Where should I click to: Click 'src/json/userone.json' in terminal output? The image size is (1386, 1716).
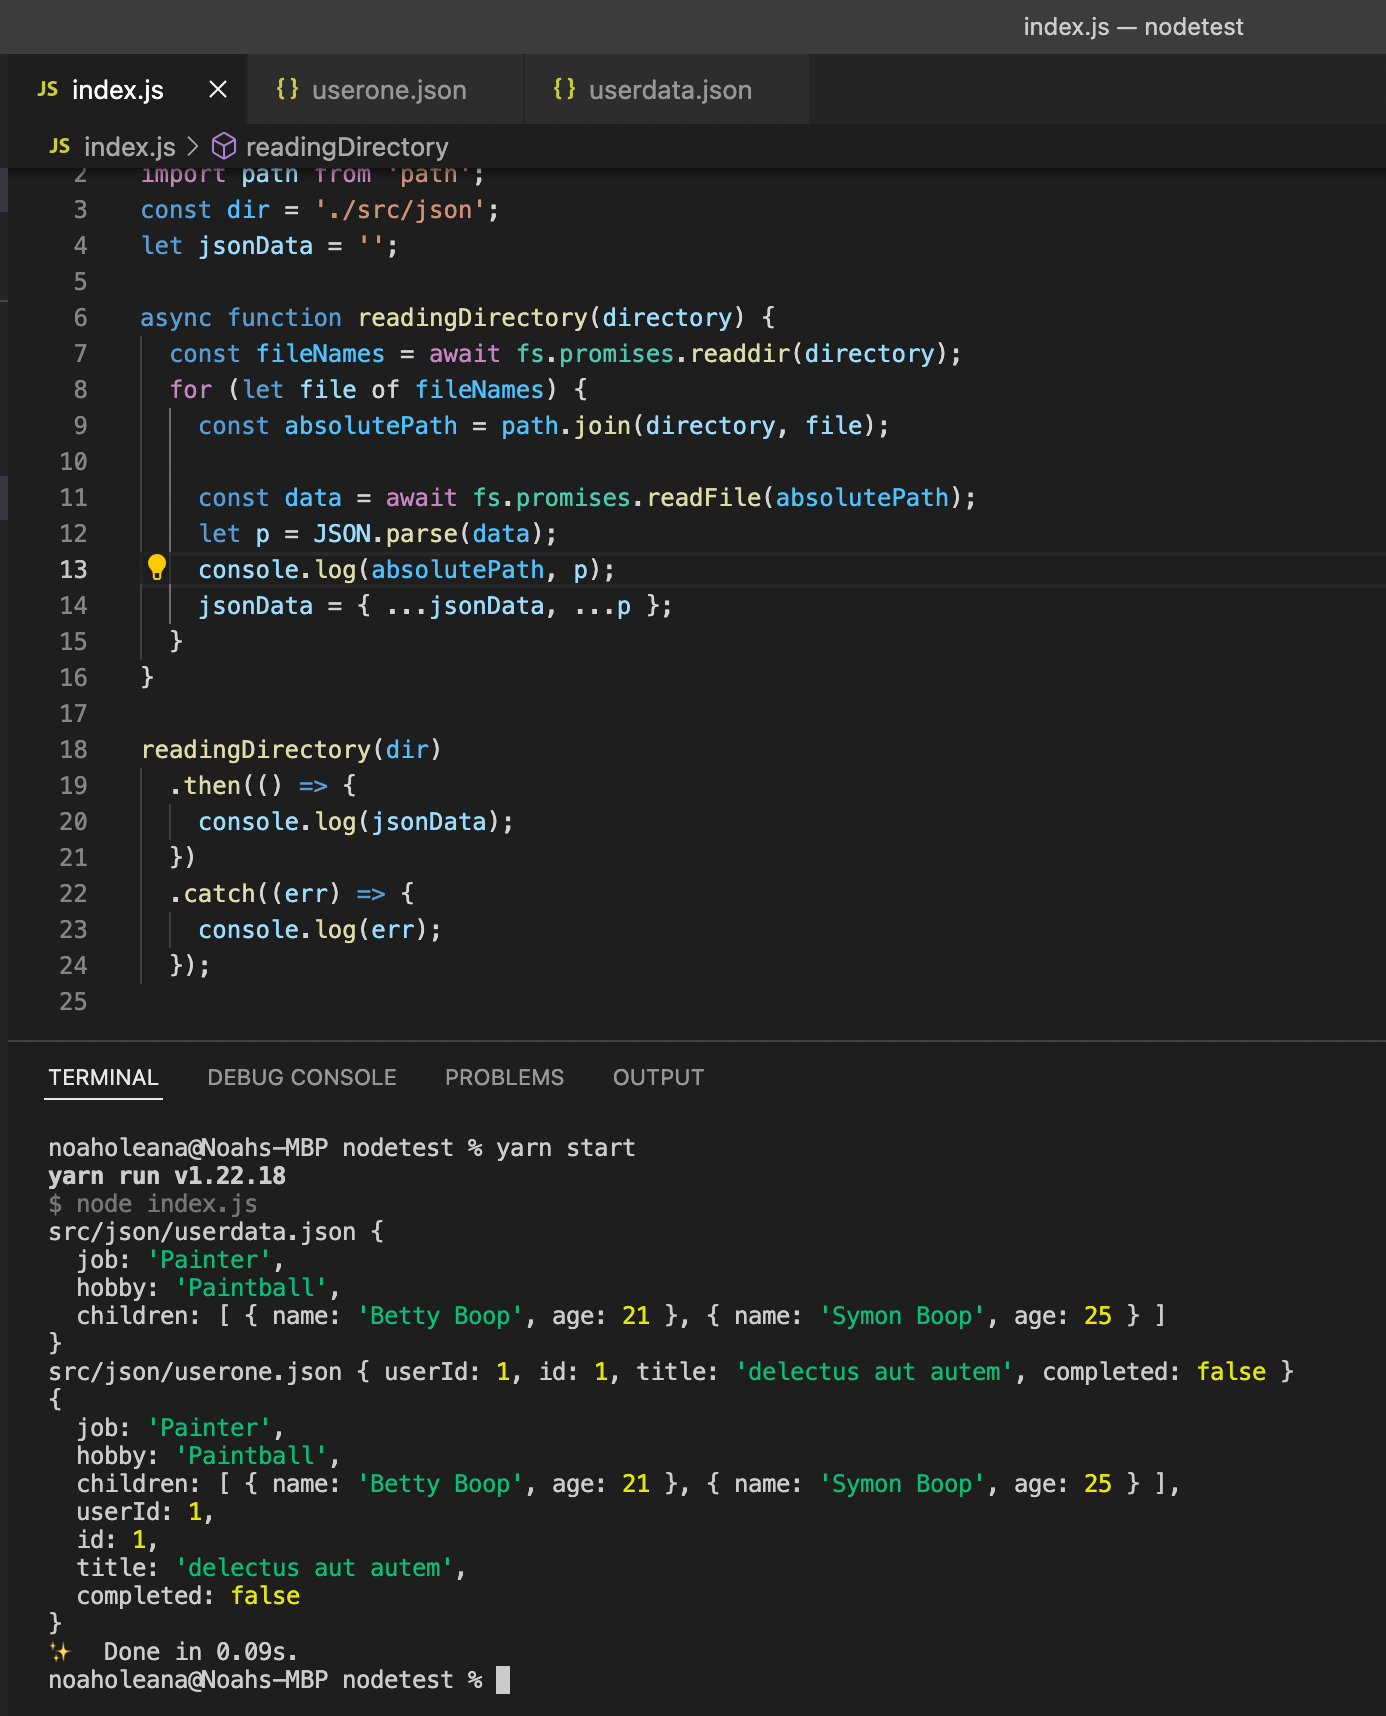[195, 1372]
